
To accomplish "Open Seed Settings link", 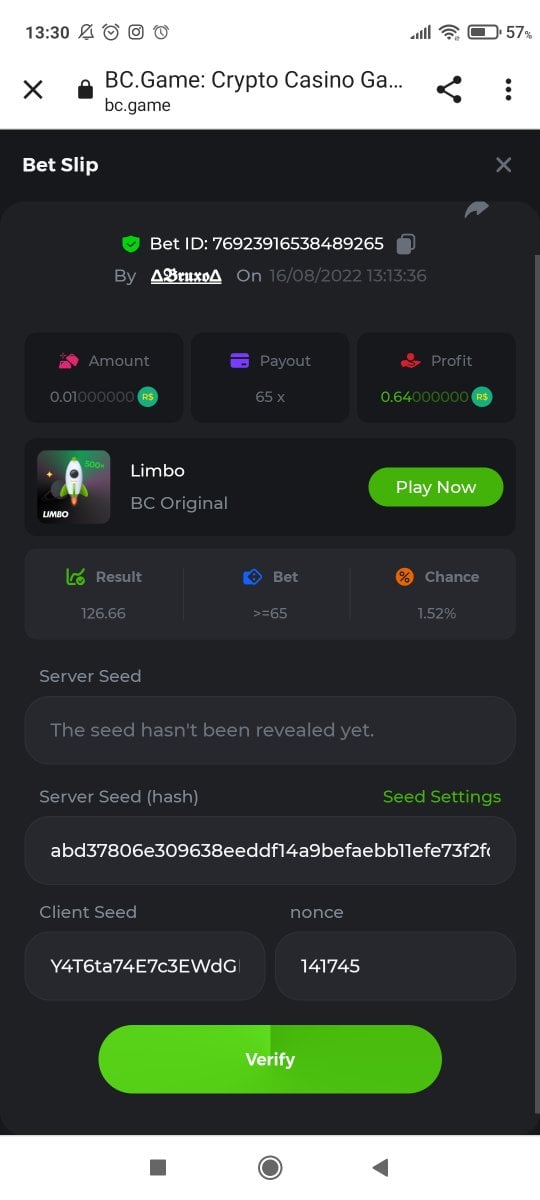I will [442, 797].
